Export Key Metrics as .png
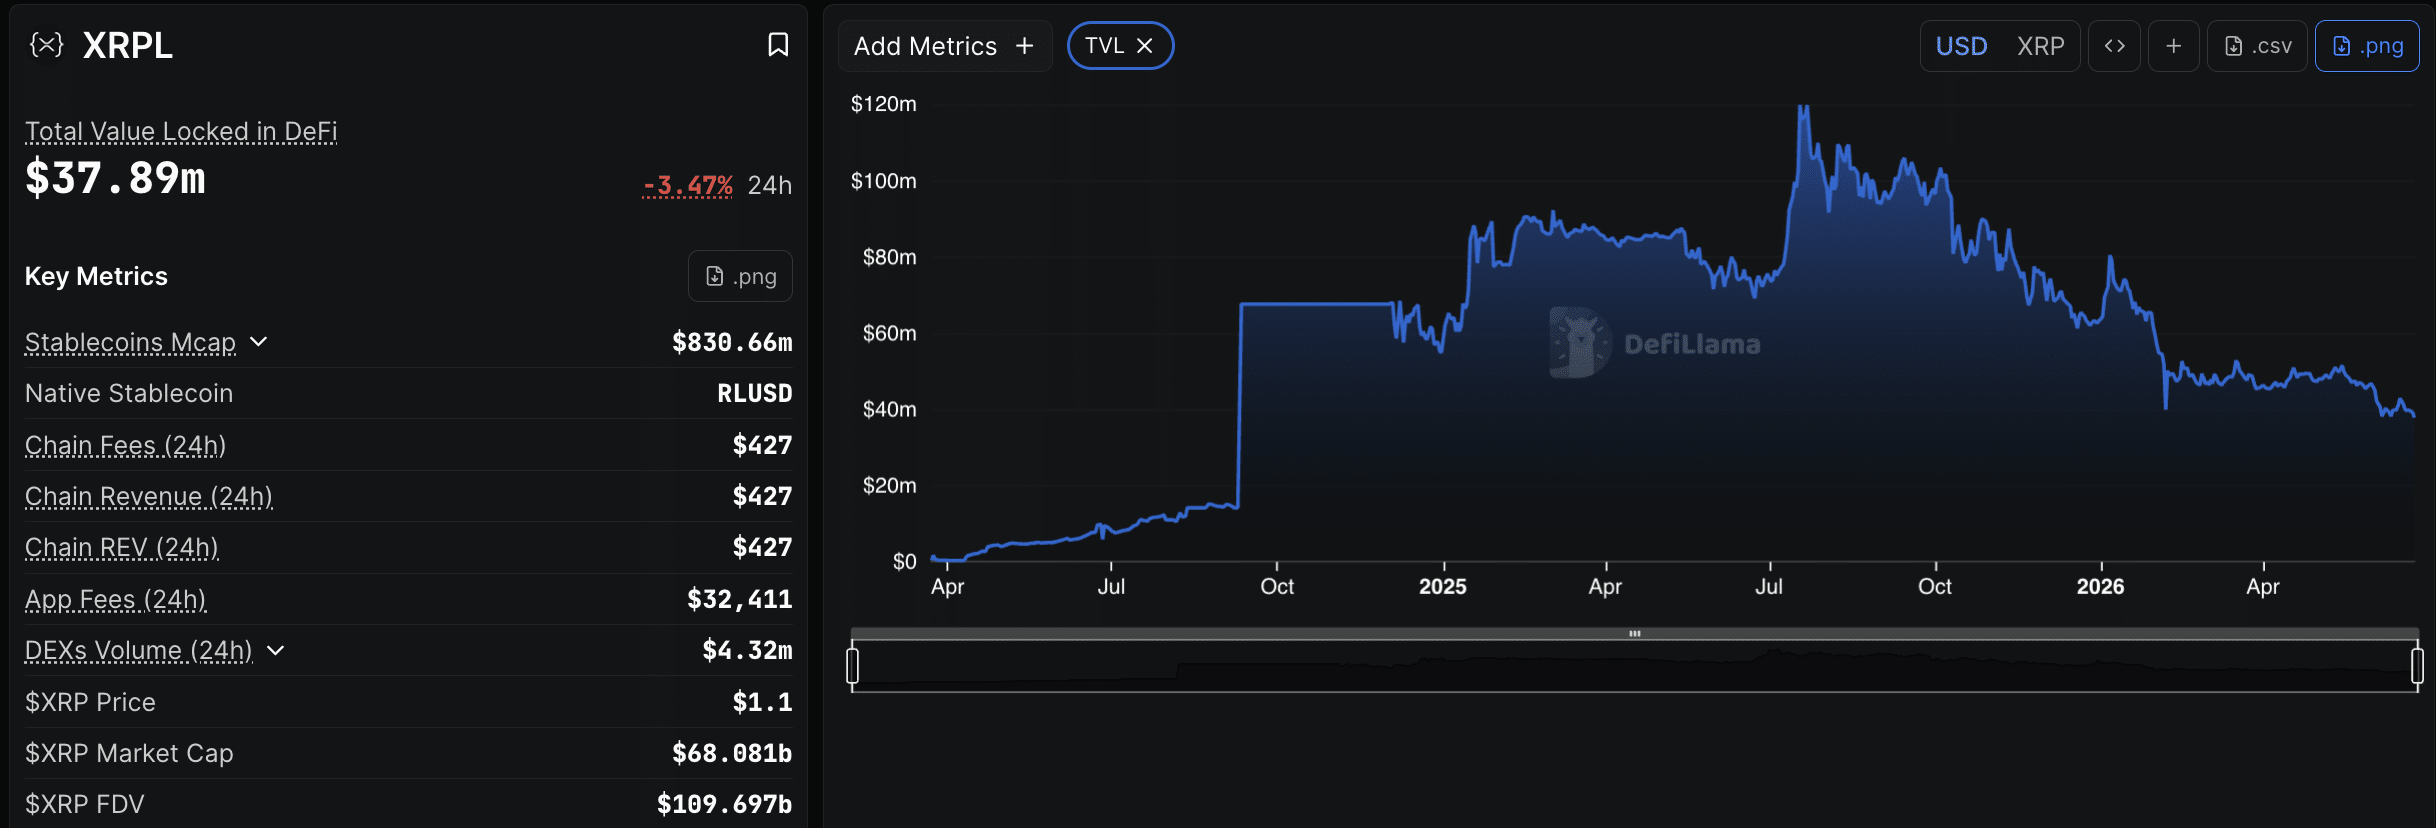The width and height of the screenshot is (2436, 828). [x=740, y=276]
